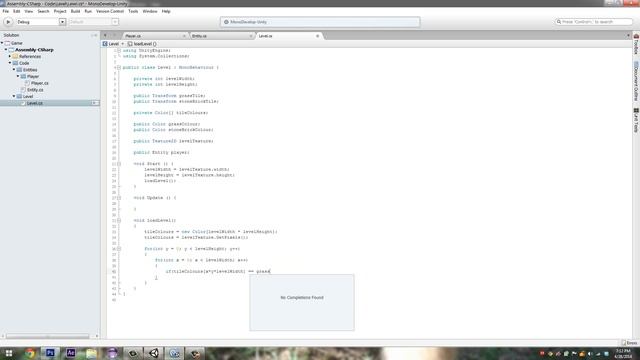Close the Player.cs tab

coord(184,36)
